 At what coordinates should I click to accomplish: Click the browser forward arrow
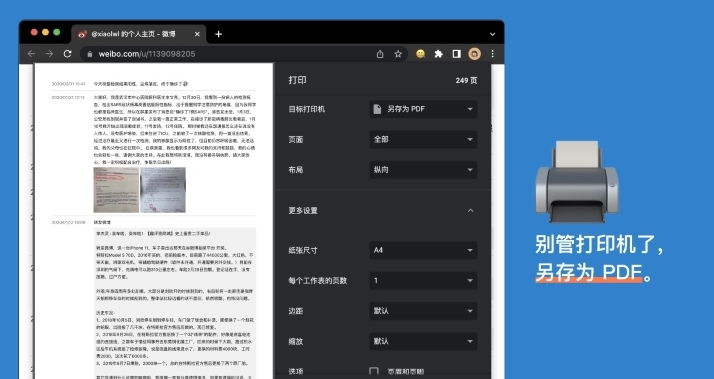(x=49, y=54)
